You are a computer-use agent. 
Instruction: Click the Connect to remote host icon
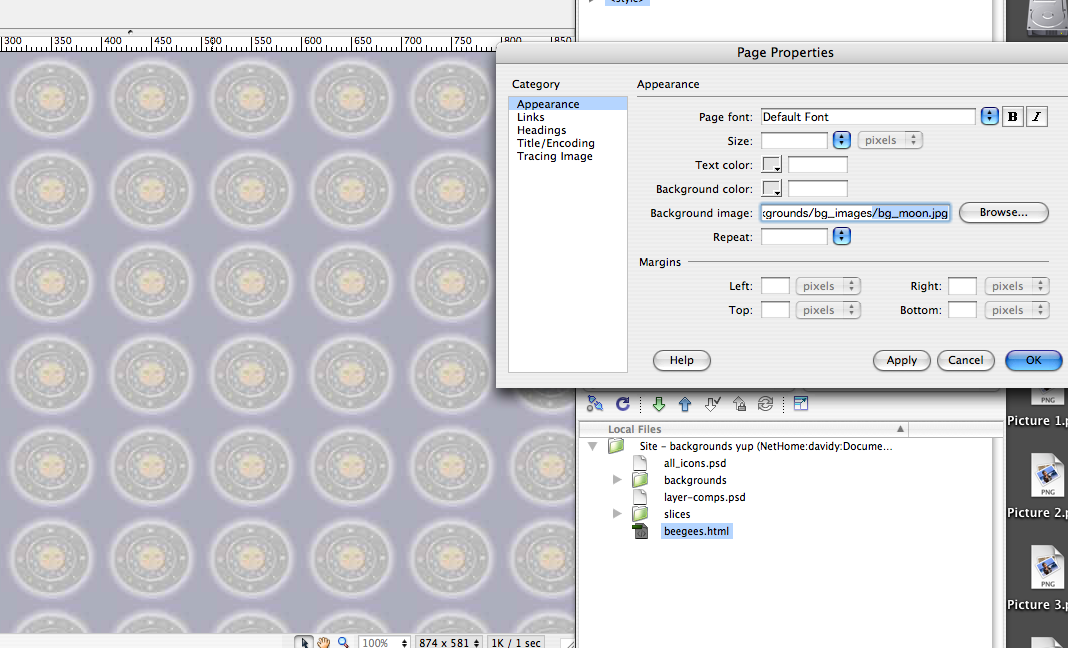tap(595, 404)
